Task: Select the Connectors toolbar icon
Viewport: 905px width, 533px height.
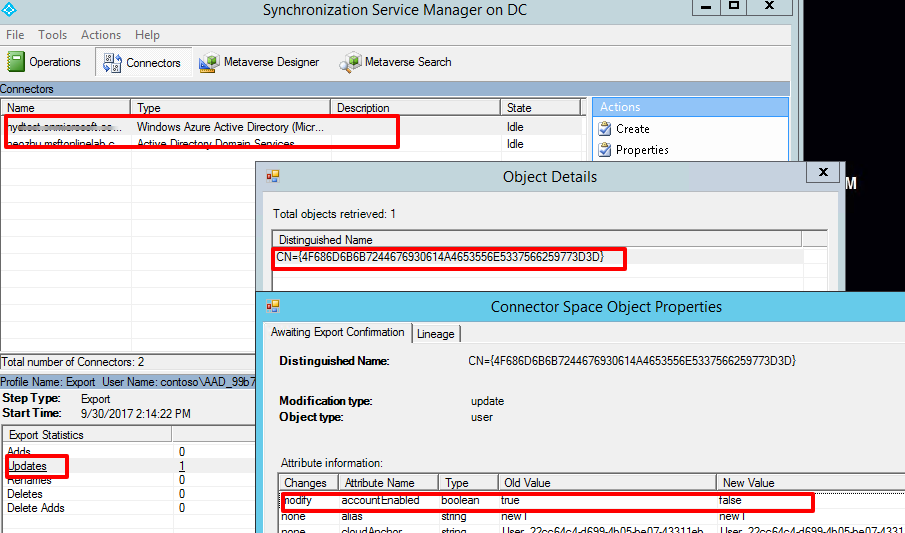Action: pyautogui.click(x=112, y=62)
